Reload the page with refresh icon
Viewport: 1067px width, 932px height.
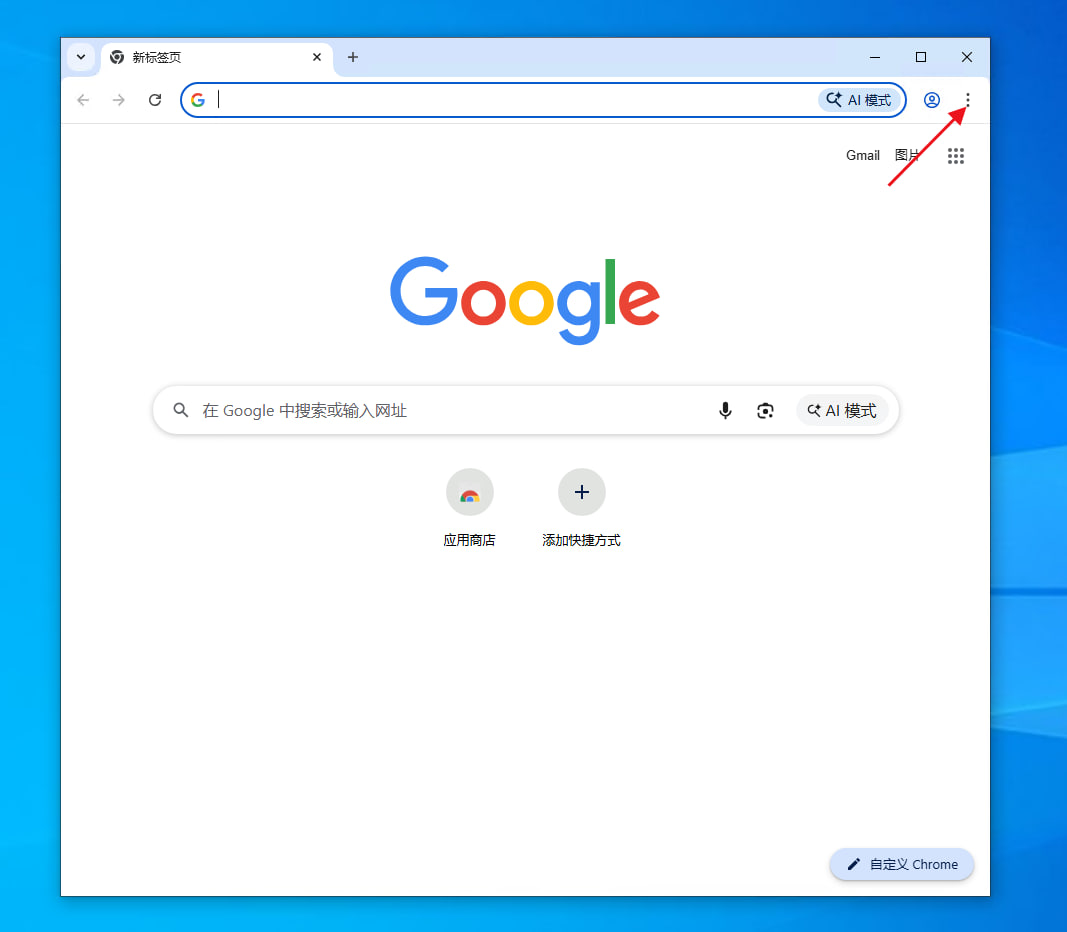(x=155, y=100)
